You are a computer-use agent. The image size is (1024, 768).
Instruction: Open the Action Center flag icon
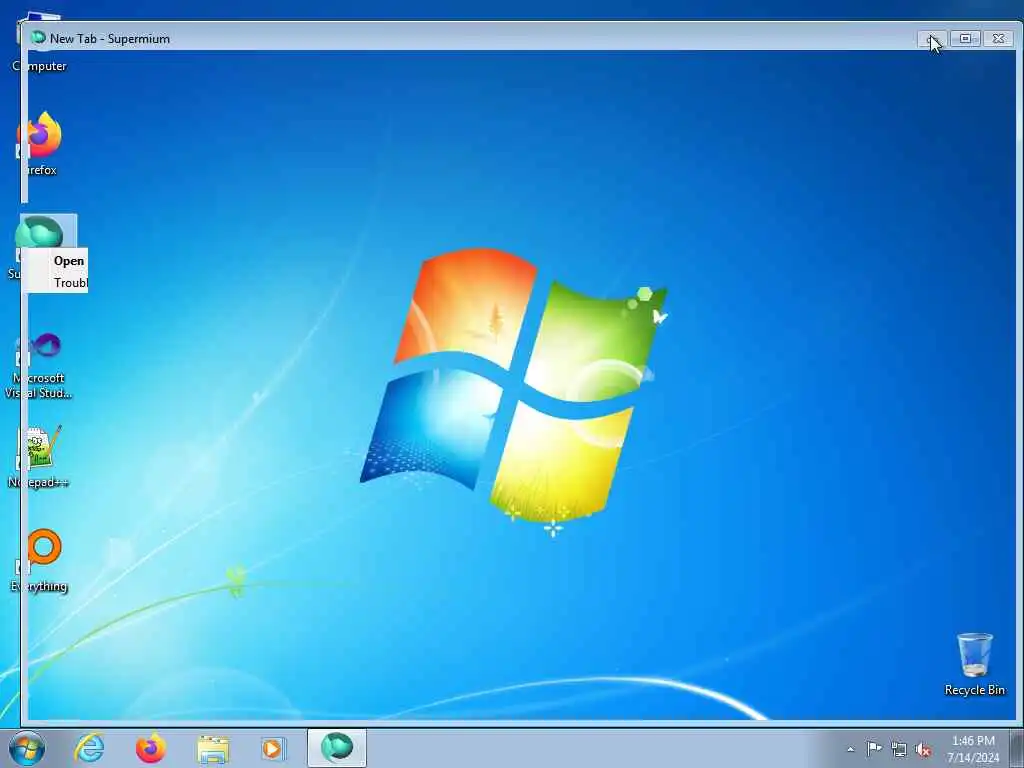(x=874, y=749)
